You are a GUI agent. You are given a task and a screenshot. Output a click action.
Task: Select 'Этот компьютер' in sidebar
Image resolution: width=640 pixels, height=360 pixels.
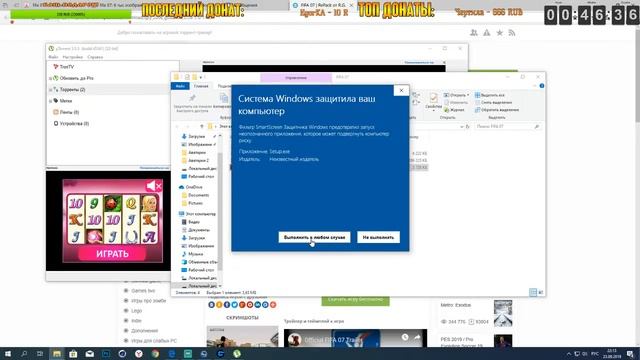click(x=197, y=214)
